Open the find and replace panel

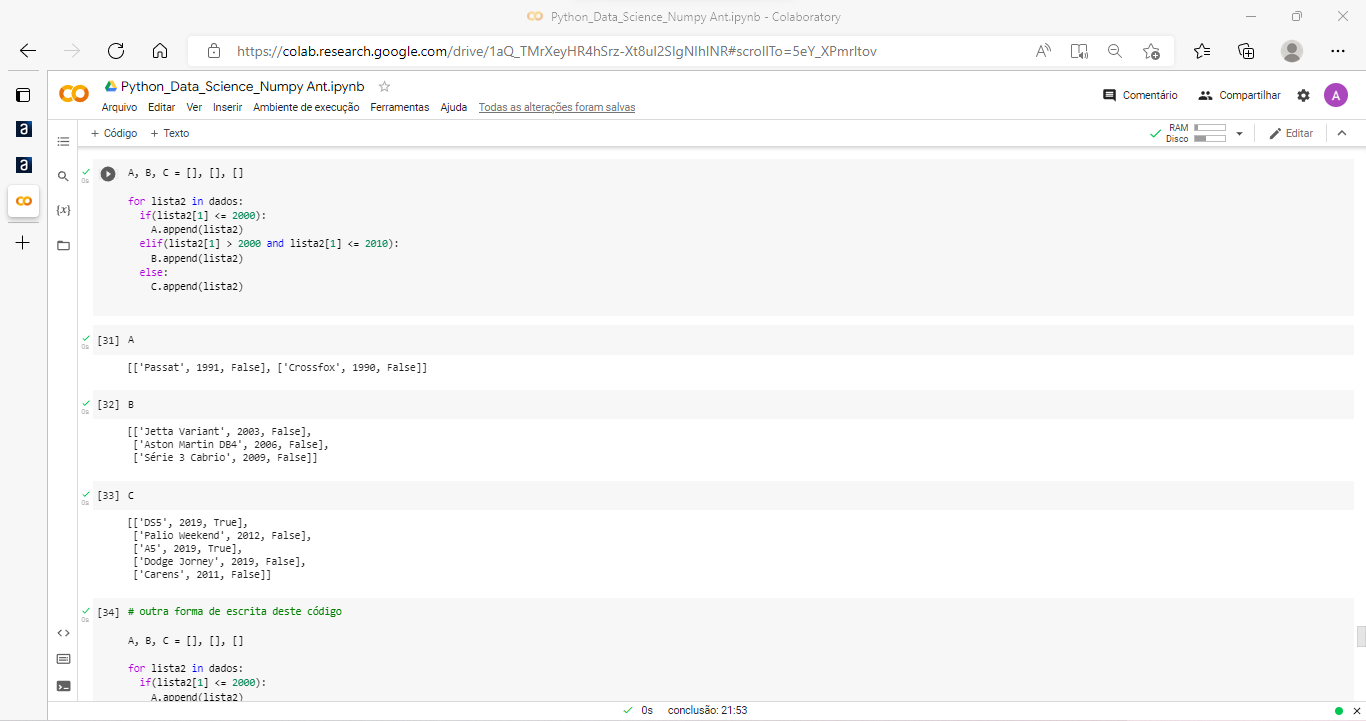63,176
